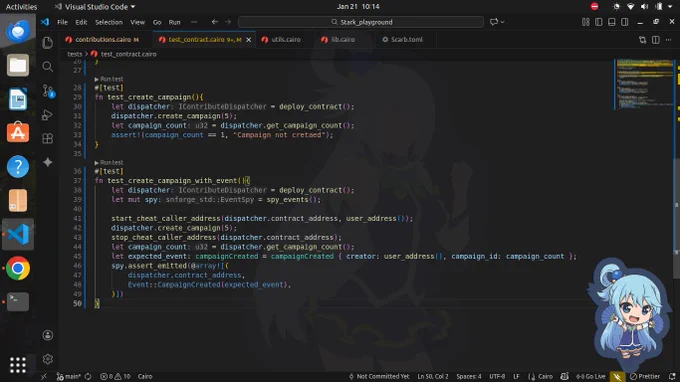The height and width of the screenshot is (382, 680).
Task: Toggle the Primary Side Bar
Action: point(598,22)
